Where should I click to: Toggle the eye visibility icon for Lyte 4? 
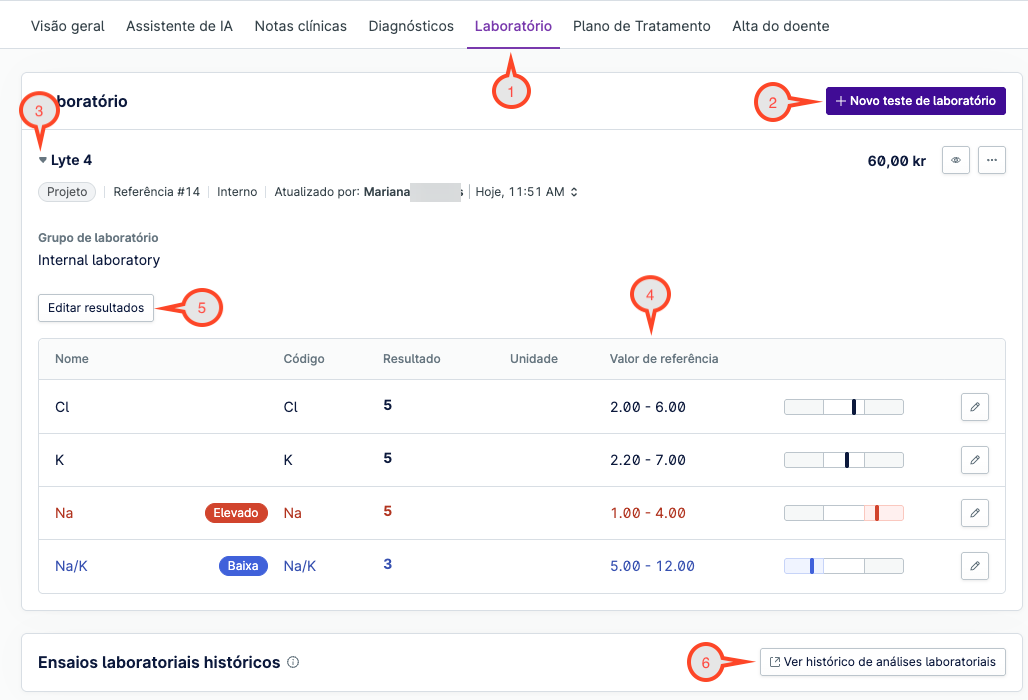pos(955,160)
